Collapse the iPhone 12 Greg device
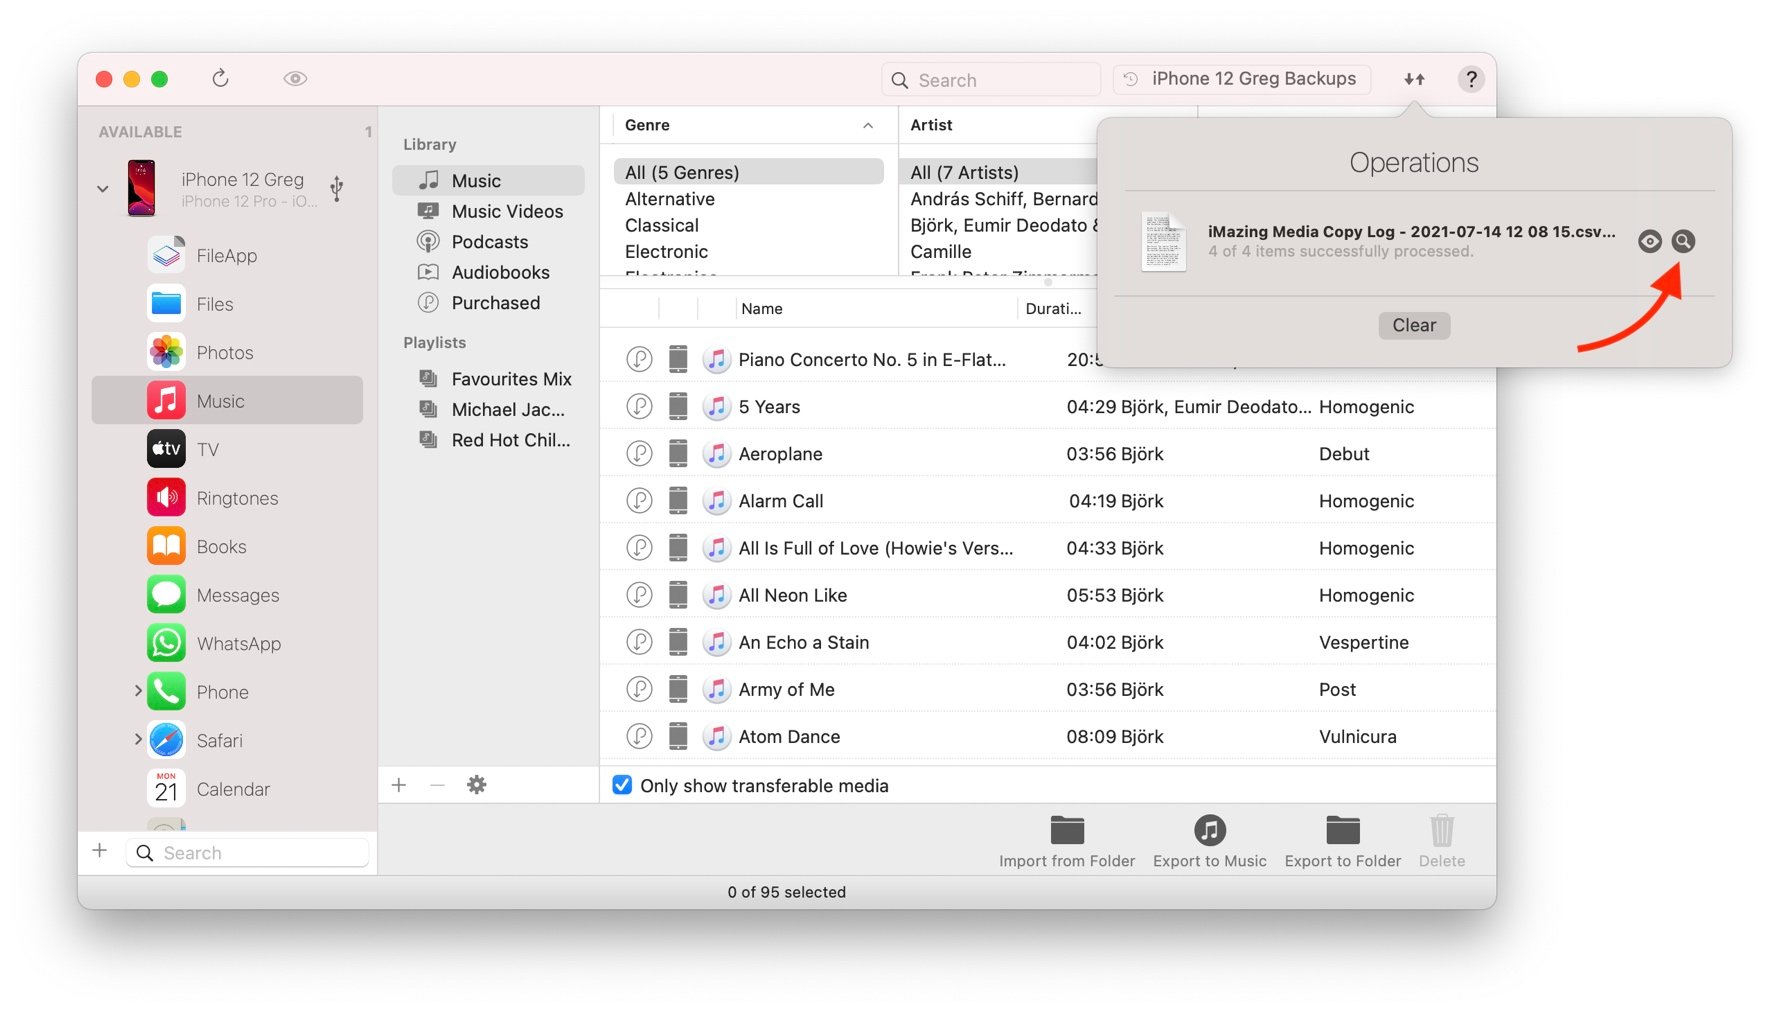The width and height of the screenshot is (1782, 1012). pyautogui.click(x=103, y=188)
